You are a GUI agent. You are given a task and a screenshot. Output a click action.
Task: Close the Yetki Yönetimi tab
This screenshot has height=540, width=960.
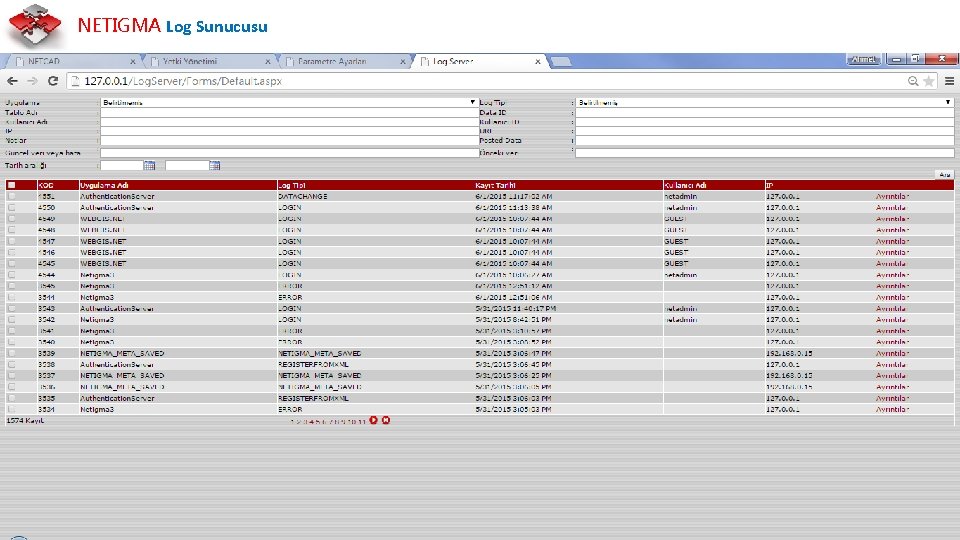tap(268, 61)
